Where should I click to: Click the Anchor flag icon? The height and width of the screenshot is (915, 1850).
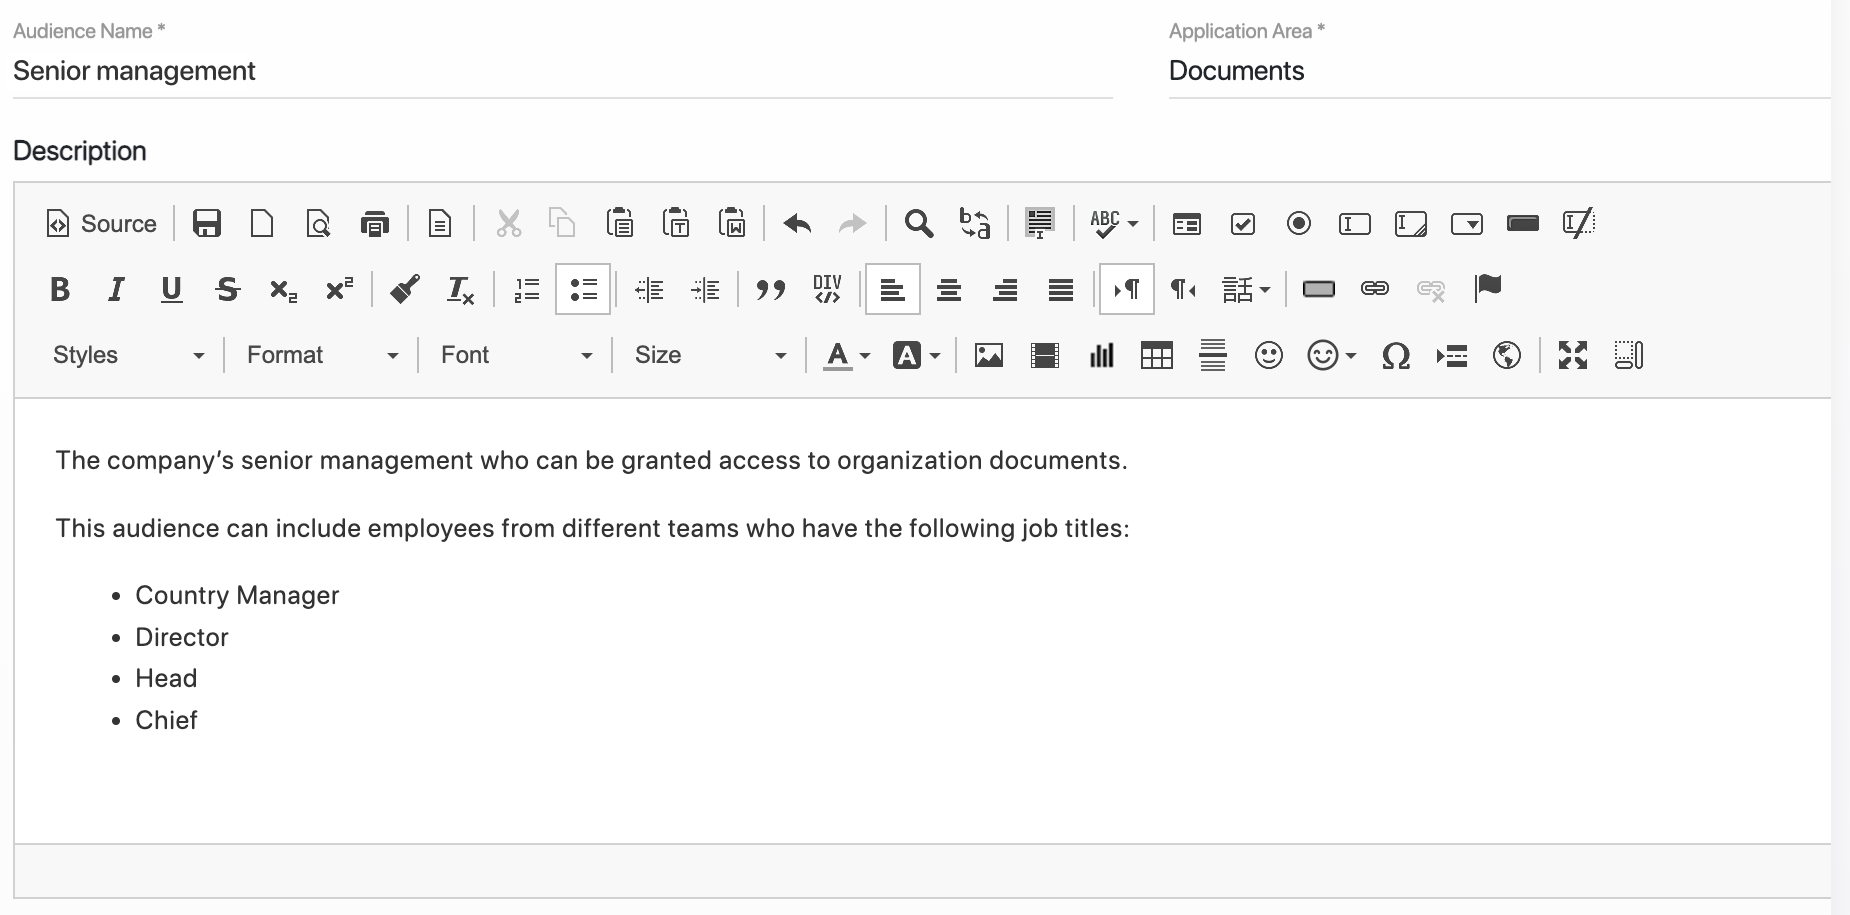pyautogui.click(x=1487, y=289)
